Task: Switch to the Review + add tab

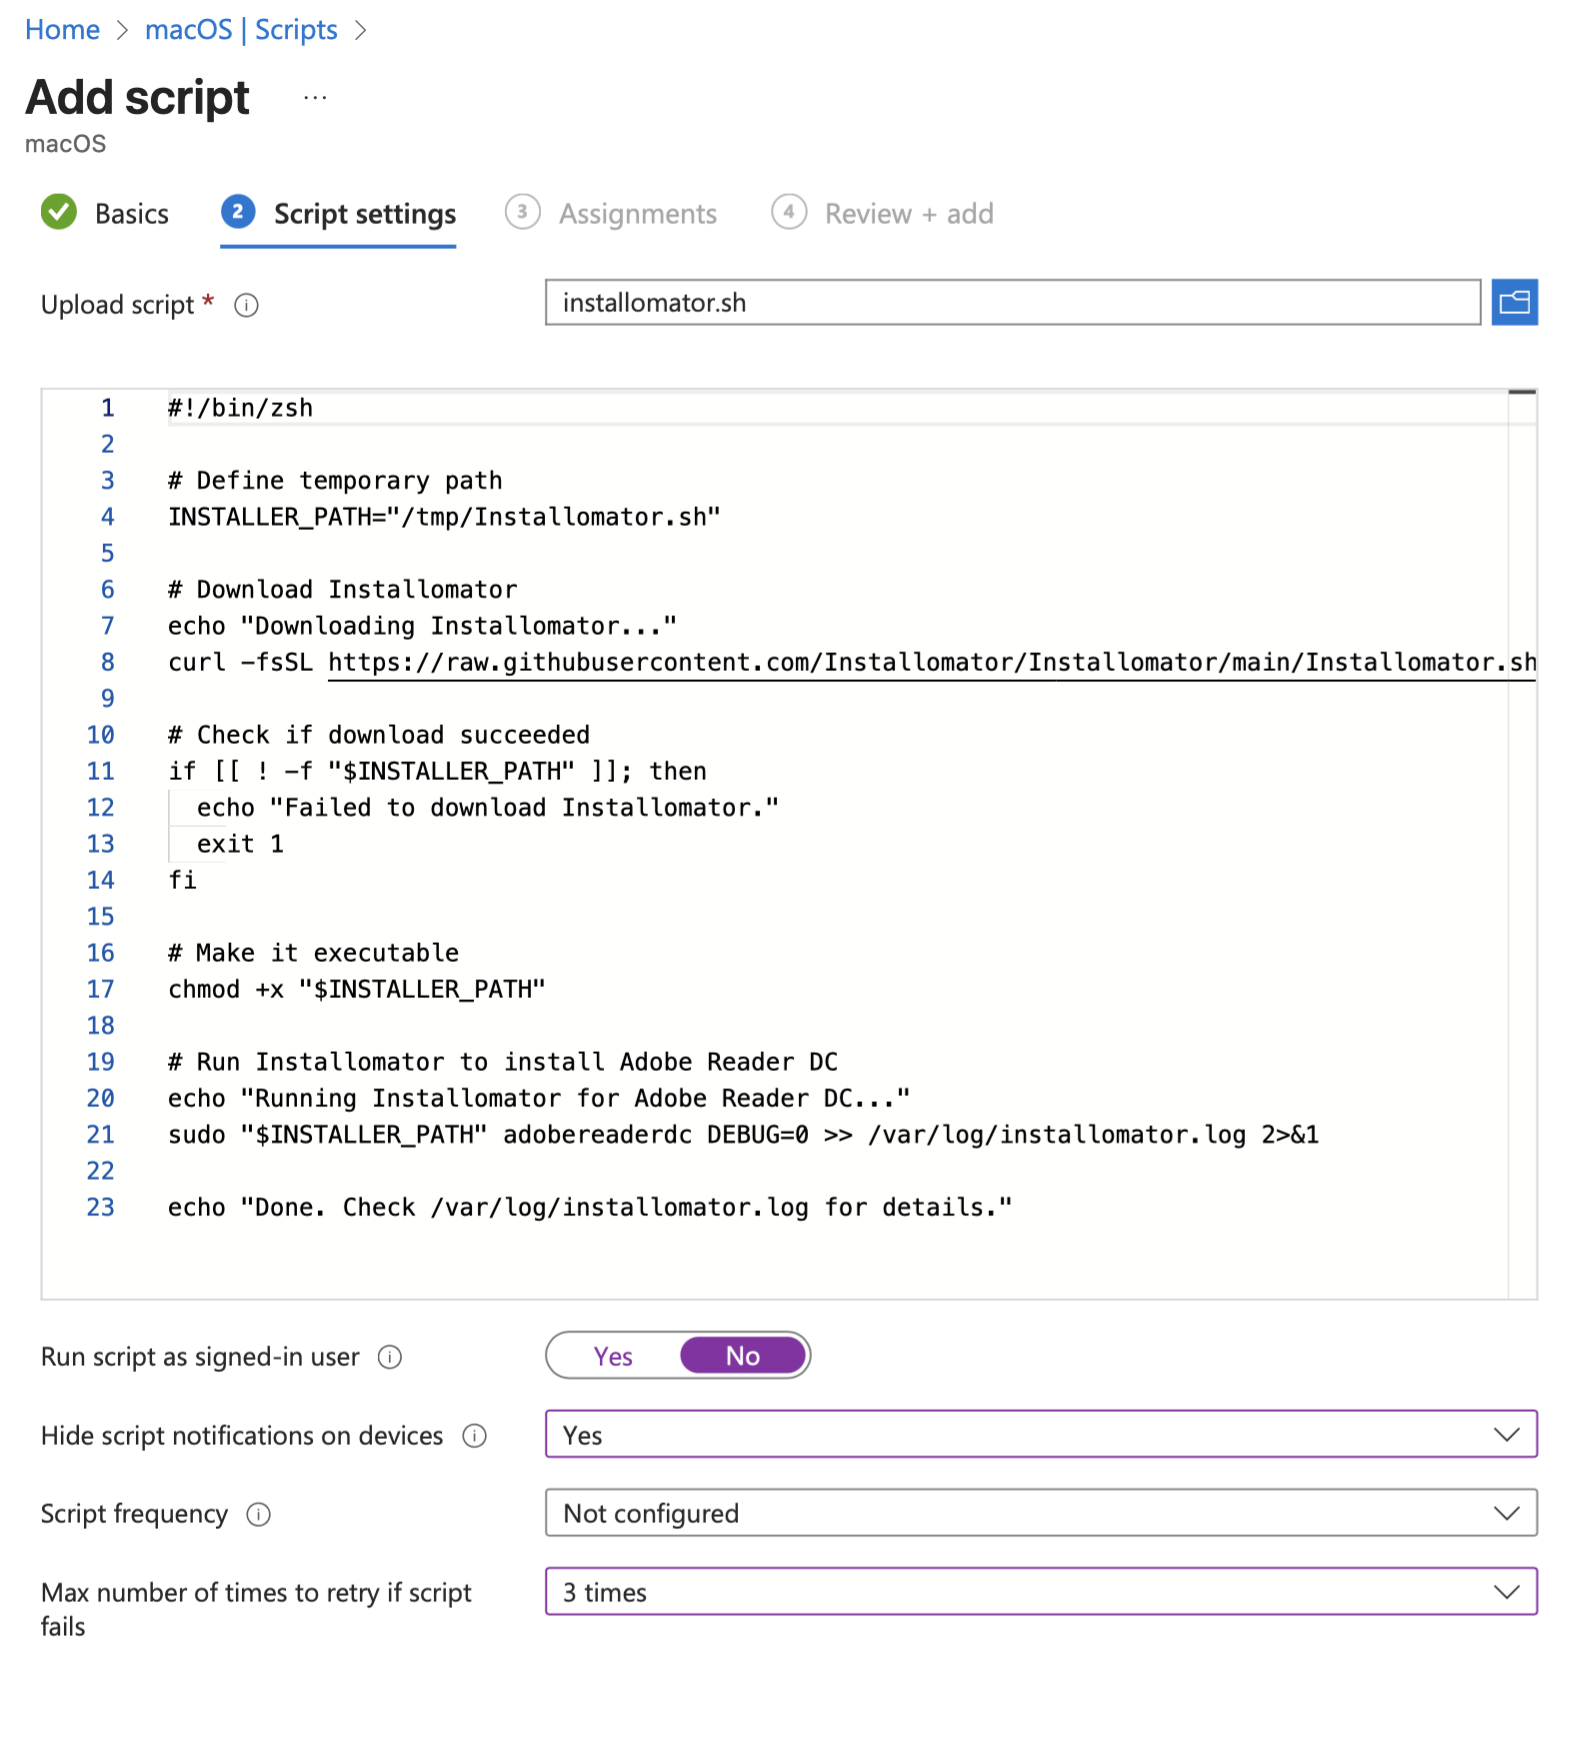Action: pos(907,214)
